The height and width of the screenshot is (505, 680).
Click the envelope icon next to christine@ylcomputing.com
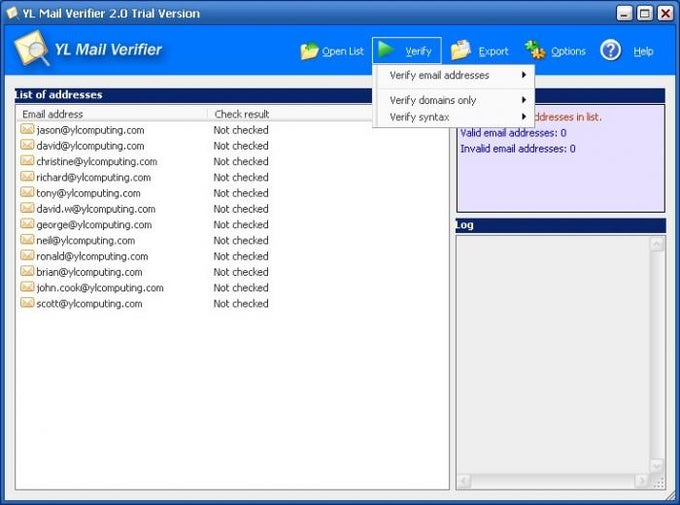point(27,161)
